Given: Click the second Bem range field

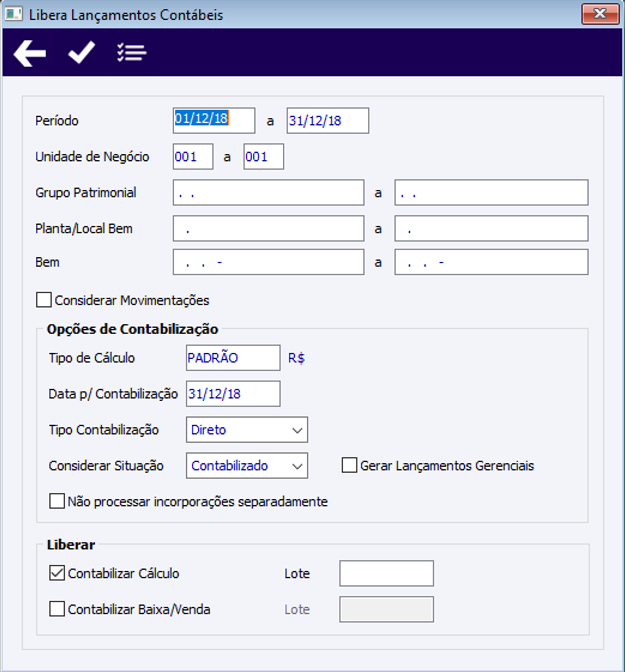Looking at the screenshot, I should (x=491, y=262).
